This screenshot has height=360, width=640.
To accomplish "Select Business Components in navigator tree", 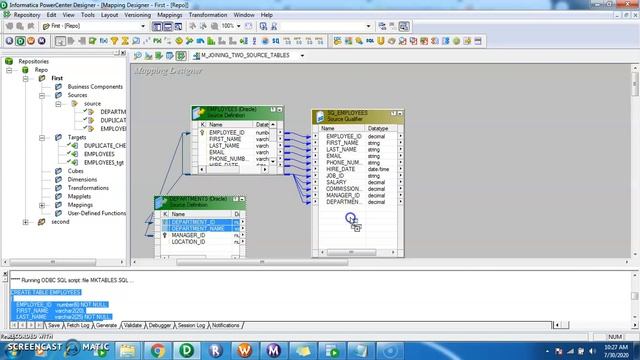I will click(95, 87).
